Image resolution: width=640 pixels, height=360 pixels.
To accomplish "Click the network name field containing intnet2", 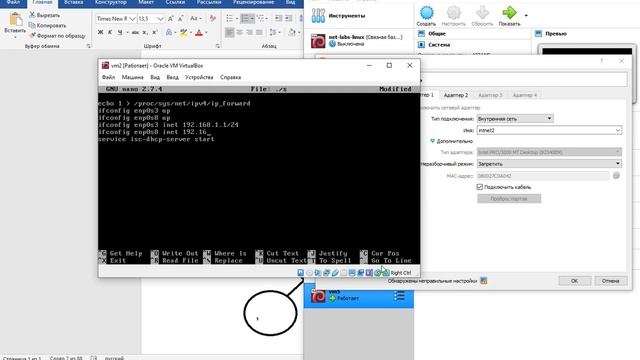I will 549,130.
